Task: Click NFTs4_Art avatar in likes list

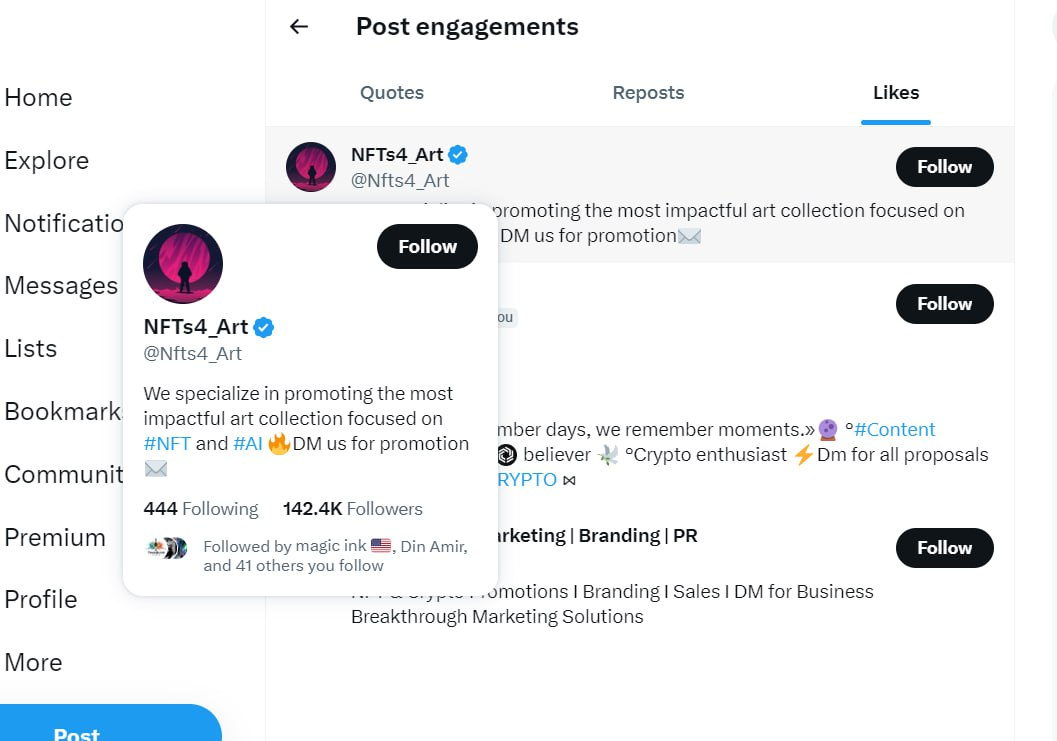Action: click(311, 167)
